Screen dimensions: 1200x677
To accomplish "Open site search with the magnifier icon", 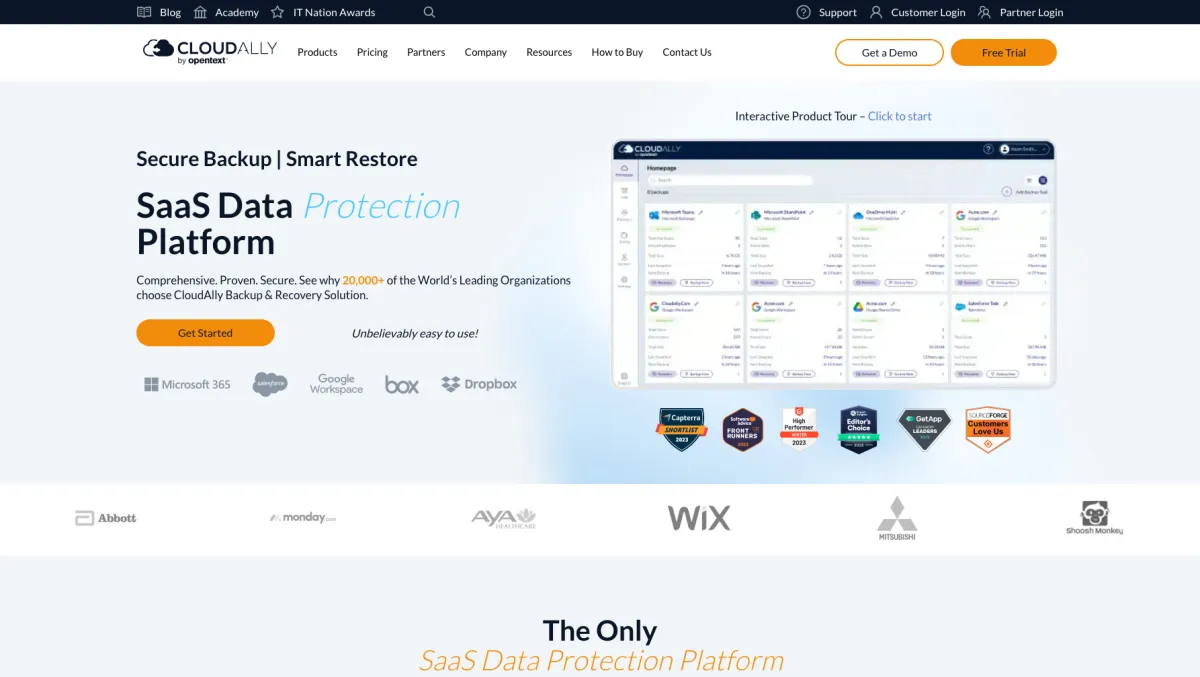I will (x=429, y=12).
